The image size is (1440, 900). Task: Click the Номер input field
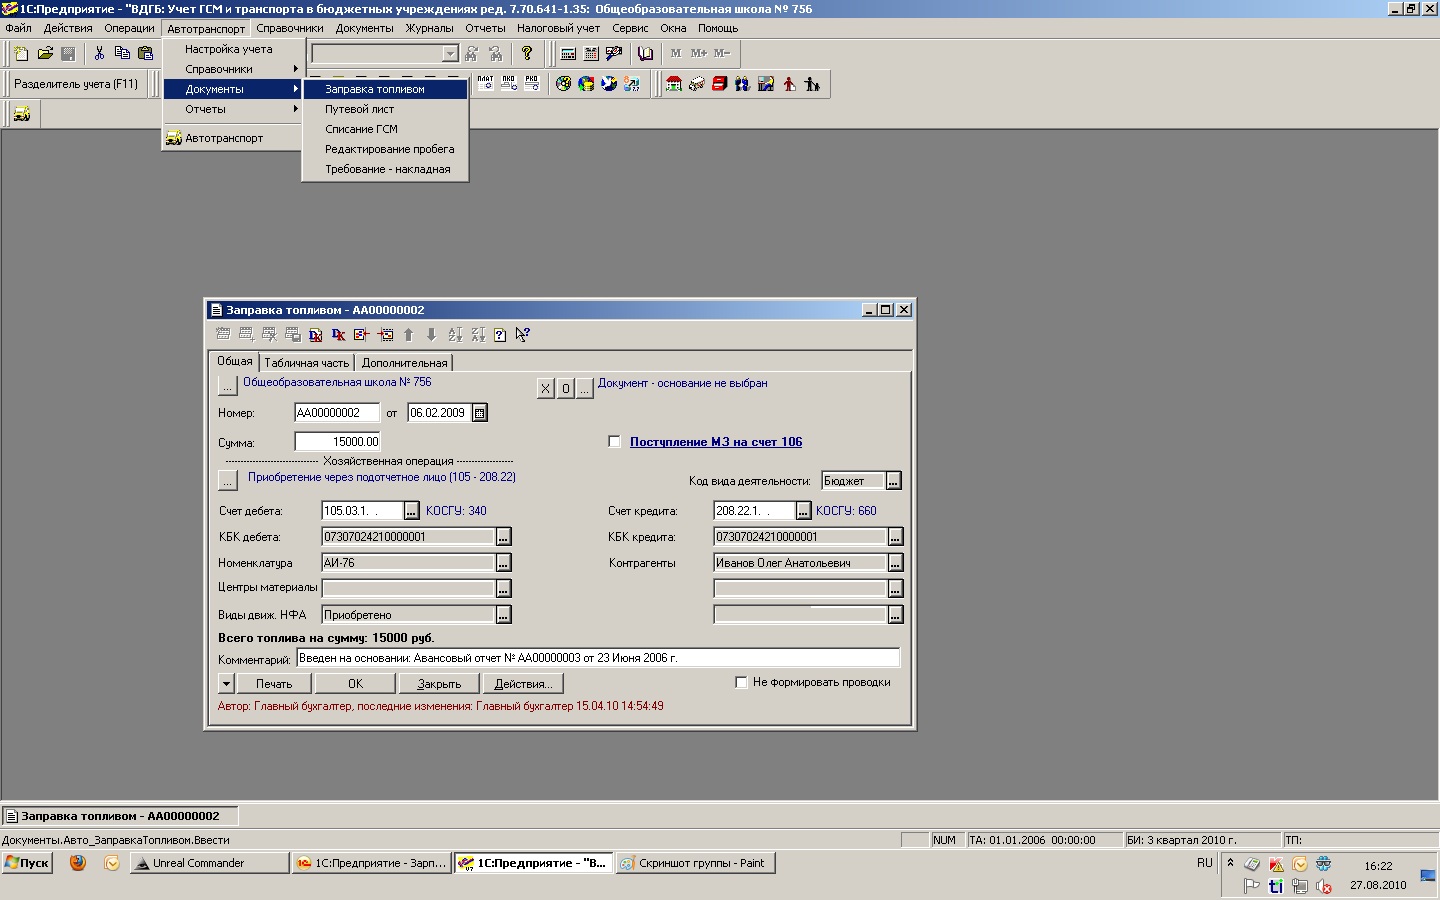(x=337, y=413)
